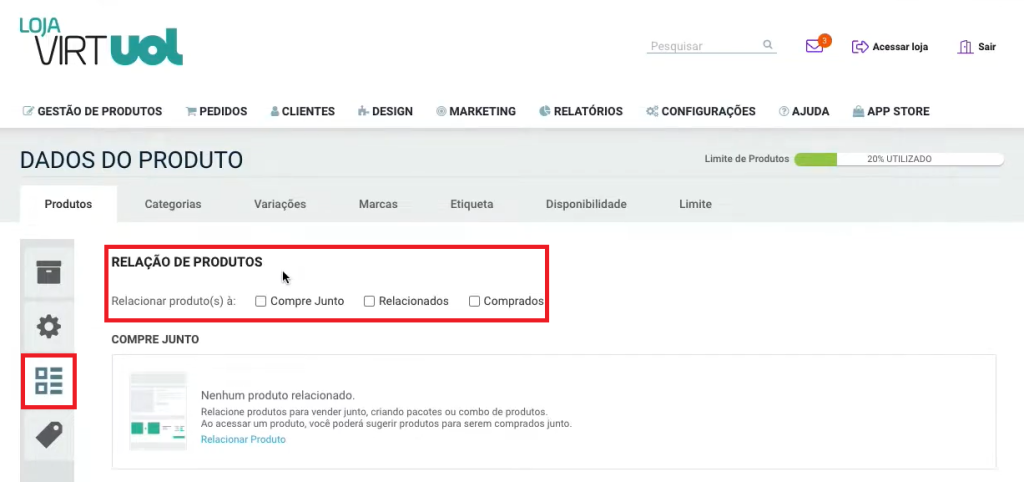Screen dimensions: 1024x482
Task: Click the DADOS DO PRODUTO heading
Action: [x=131, y=160]
